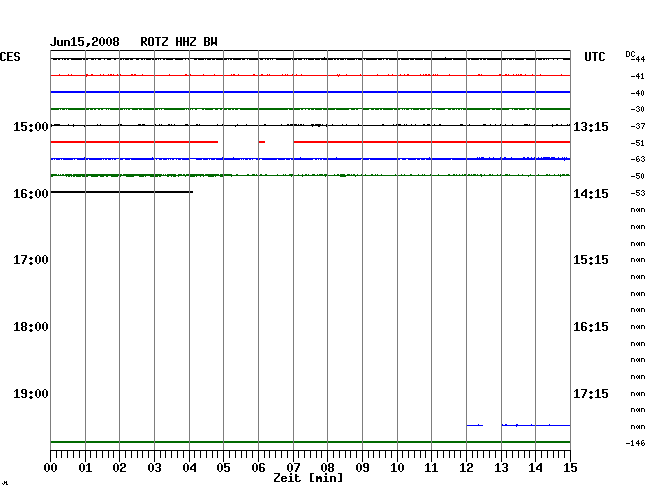Click the 14:15 UTC time label
This screenshot has height=494, width=650.
pyautogui.click(x=591, y=194)
